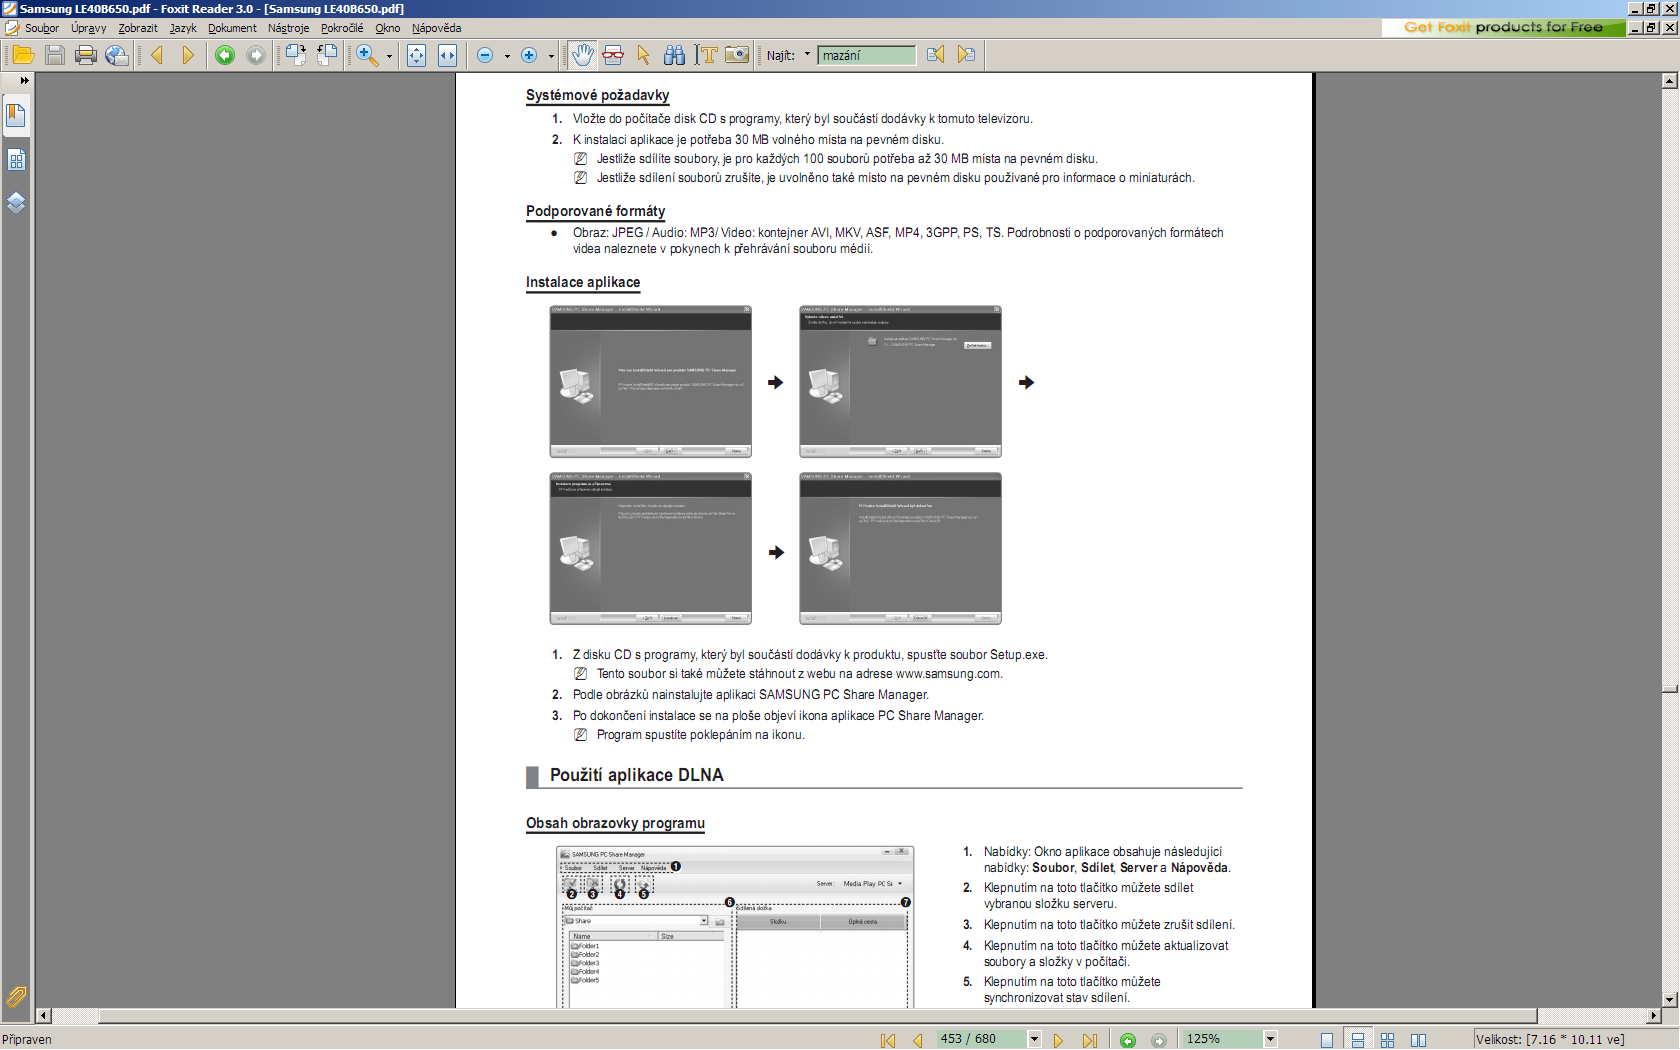Open the Zobrazit menu
The image size is (1680, 1050).
coord(138,28)
